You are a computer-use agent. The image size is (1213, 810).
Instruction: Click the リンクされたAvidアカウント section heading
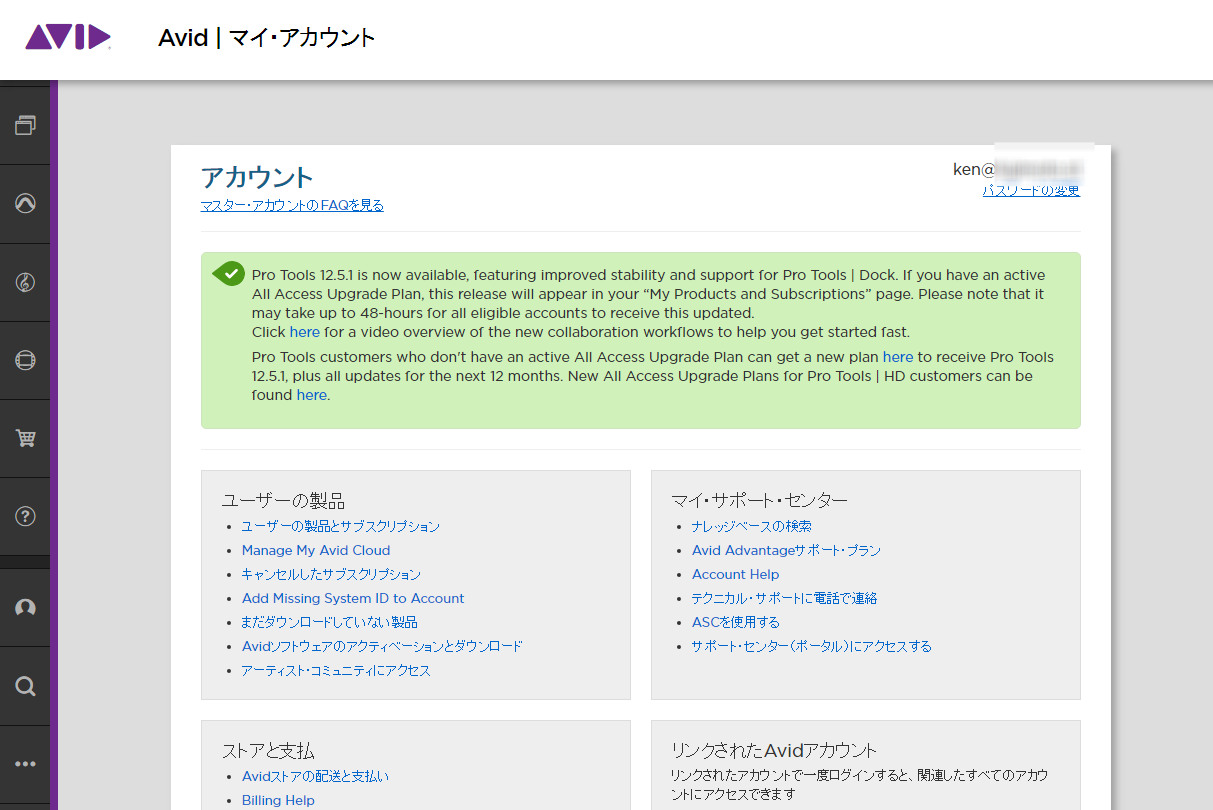tap(774, 750)
